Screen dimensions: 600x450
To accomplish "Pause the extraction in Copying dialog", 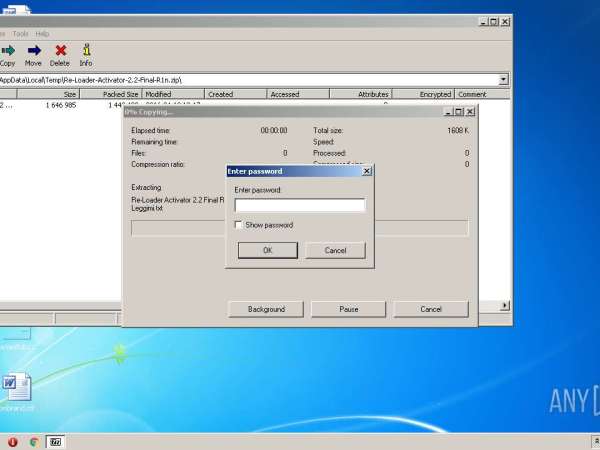I will click(x=349, y=309).
